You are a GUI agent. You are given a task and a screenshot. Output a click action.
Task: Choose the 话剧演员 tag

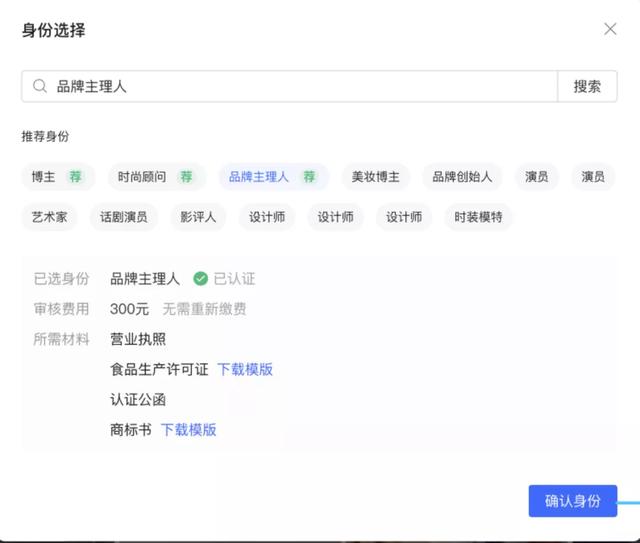tap(123, 217)
